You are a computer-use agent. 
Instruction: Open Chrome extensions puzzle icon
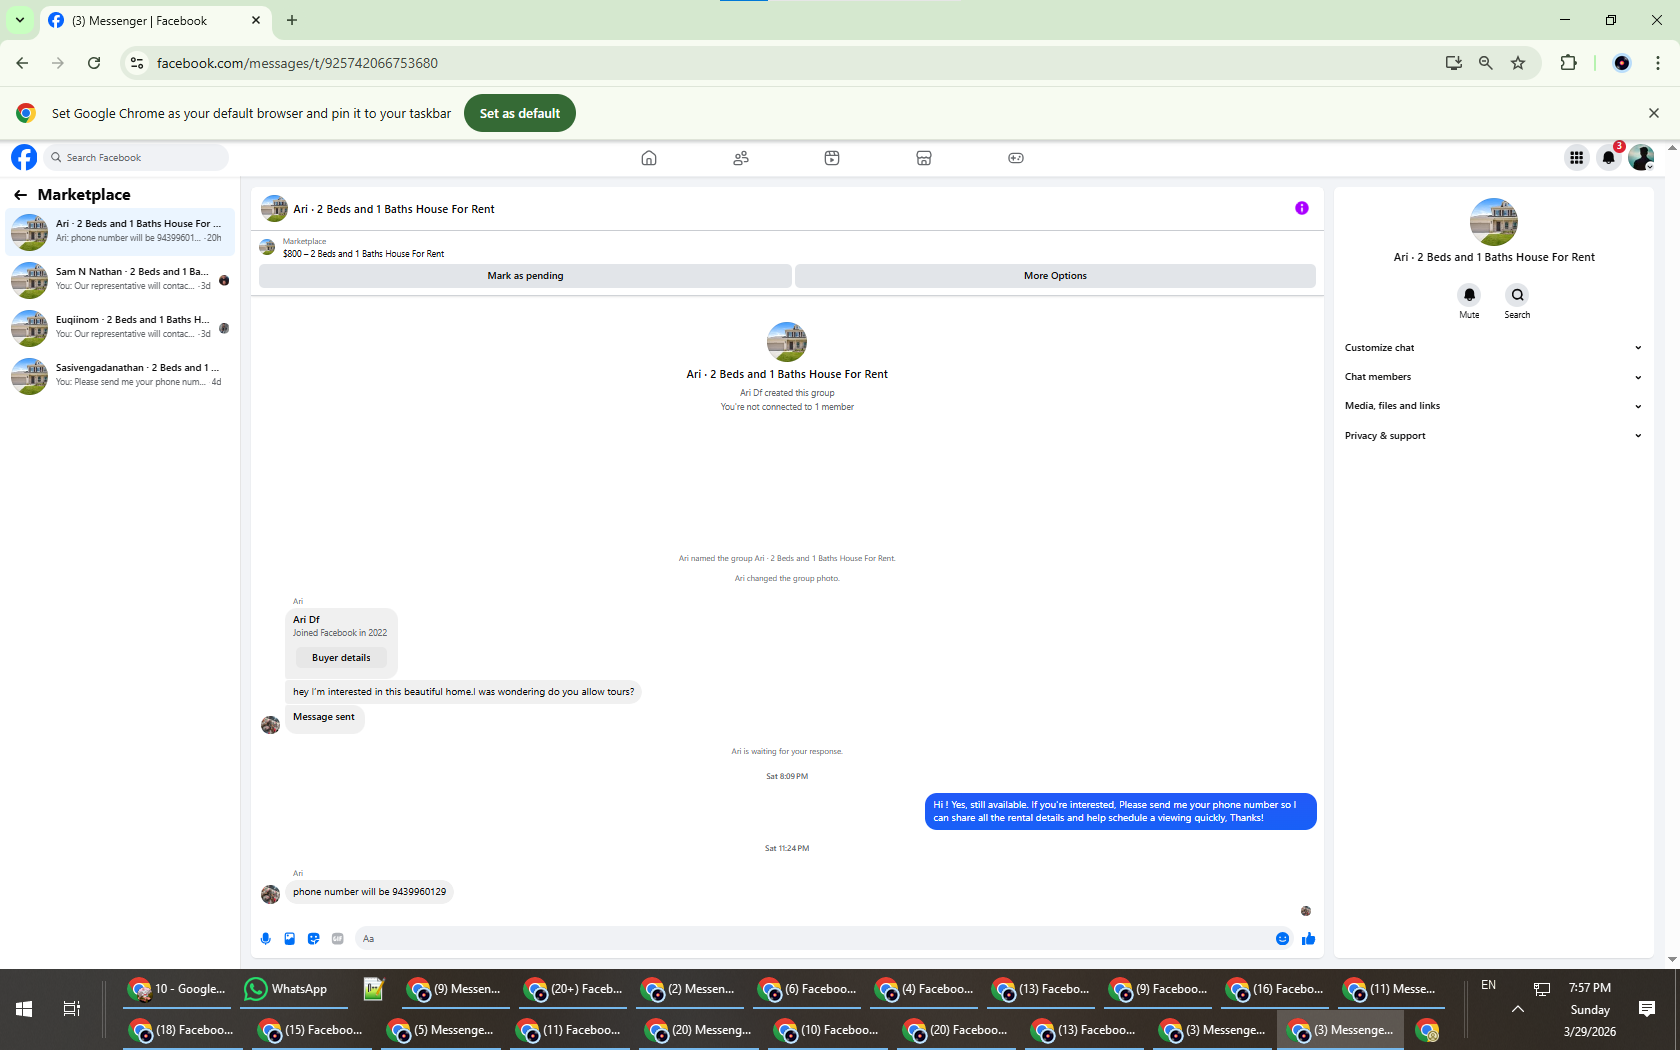pos(1568,63)
